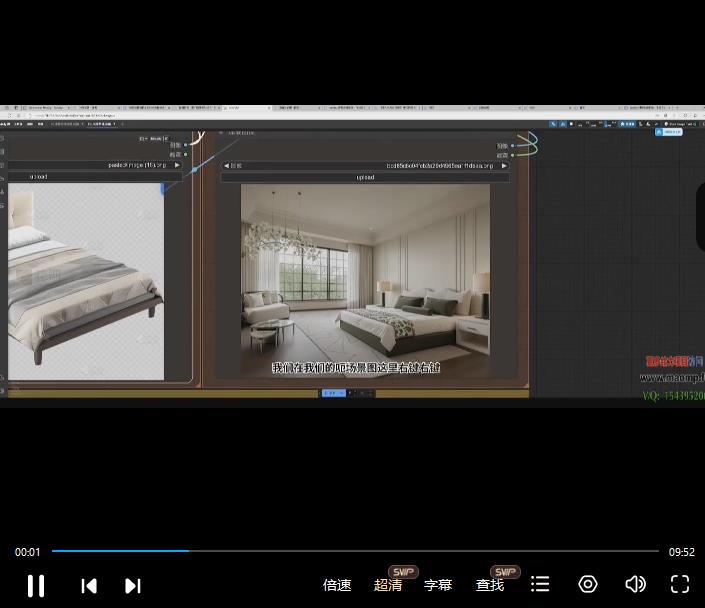The width and height of the screenshot is (705, 608).
Task: Click the bedroom image filename dropdown field
Action: pos(365,165)
